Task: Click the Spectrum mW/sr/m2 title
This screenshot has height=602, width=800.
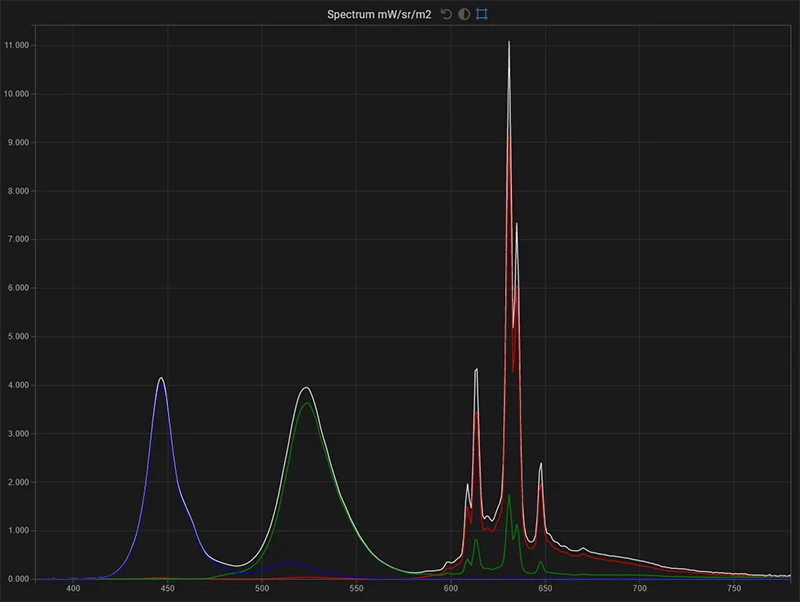Action: tap(379, 15)
